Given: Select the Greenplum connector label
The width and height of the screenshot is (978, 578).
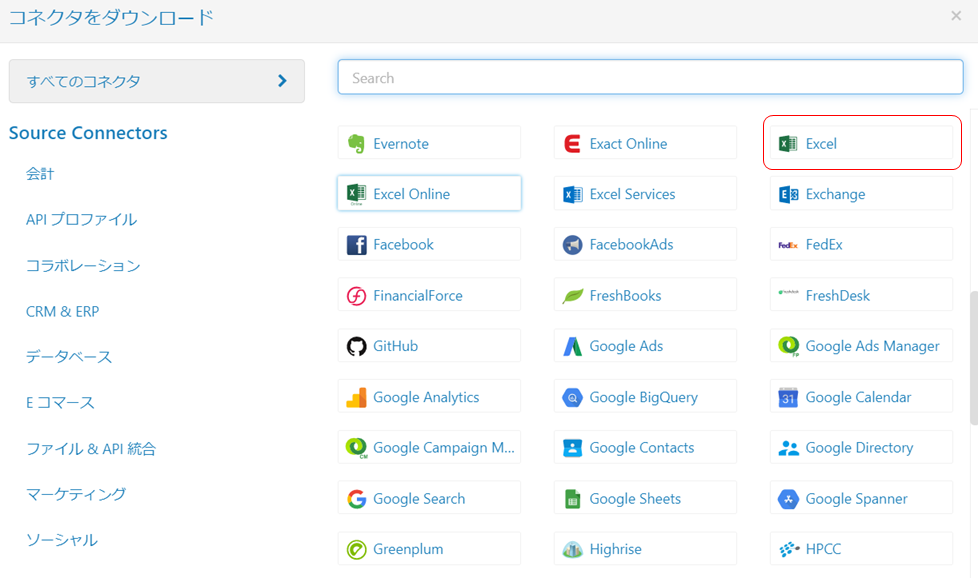Looking at the screenshot, I should click(408, 549).
